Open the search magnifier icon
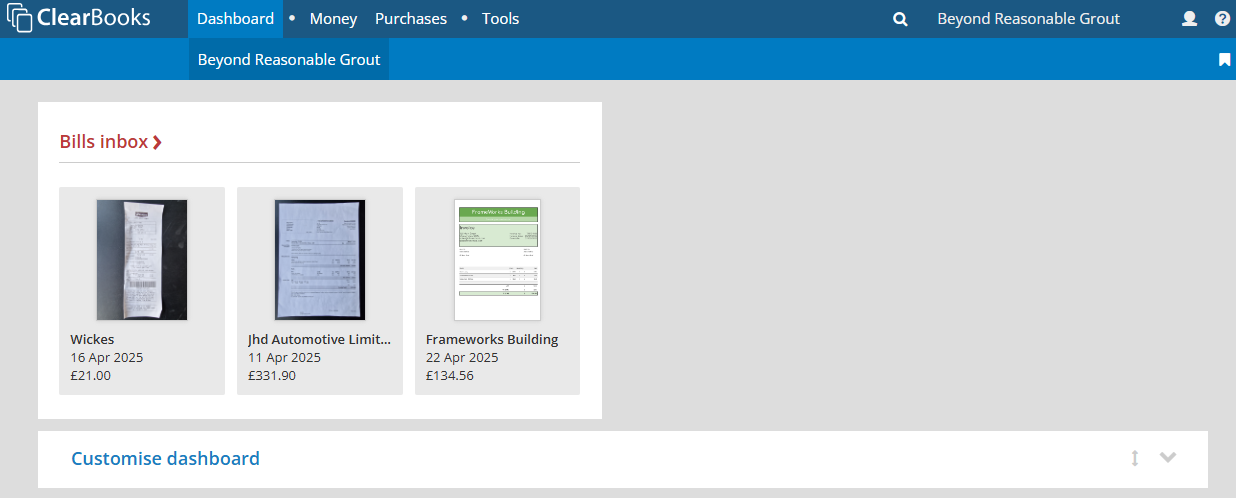 tap(900, 19)
